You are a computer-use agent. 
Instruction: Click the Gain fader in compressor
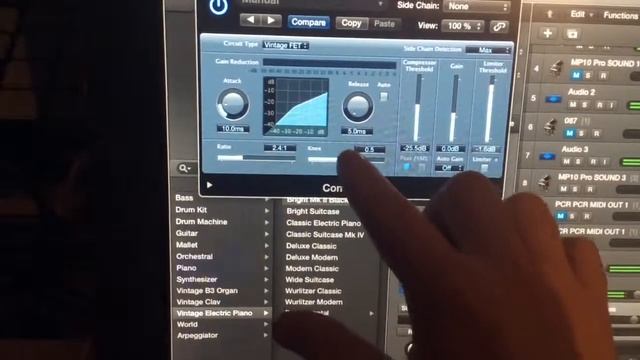(453, 108)
